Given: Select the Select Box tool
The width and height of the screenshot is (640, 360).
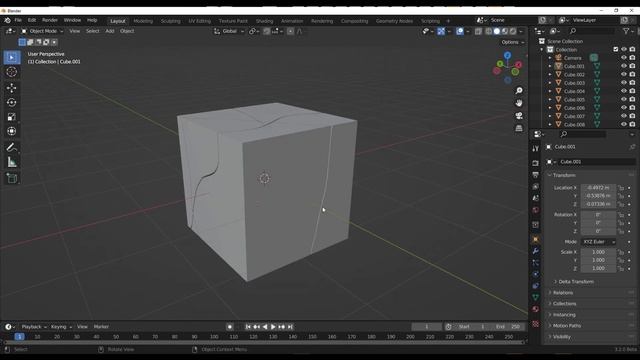Looking at the screenshot, I should pyautogui.click(x=12, y=58).
